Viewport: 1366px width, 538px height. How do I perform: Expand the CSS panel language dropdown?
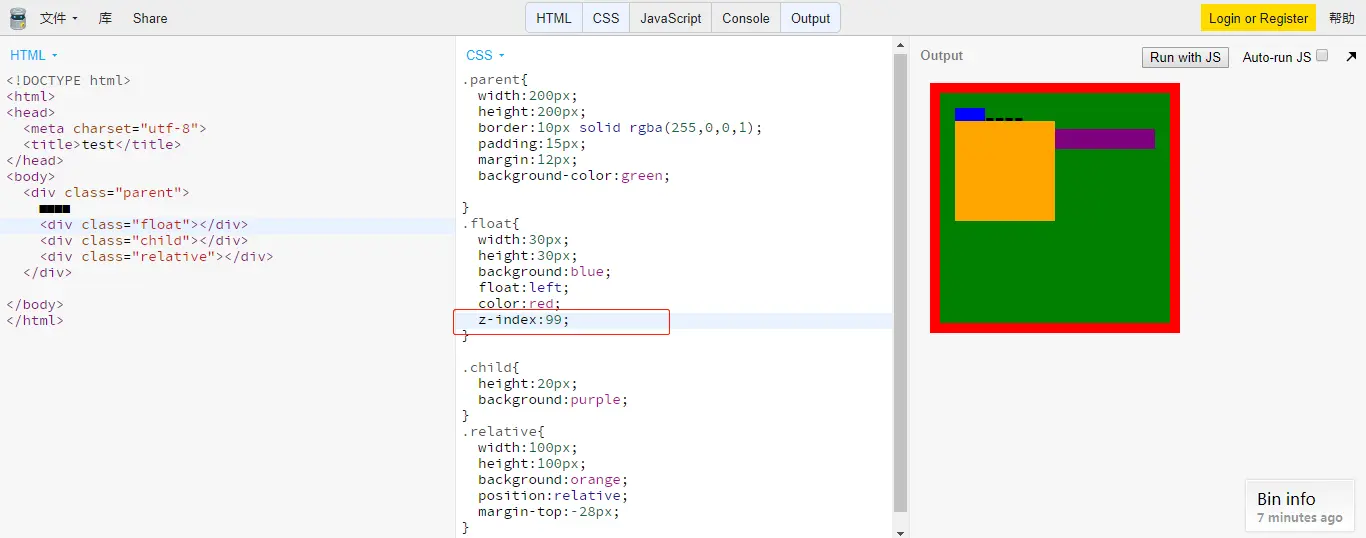pos(486,55)
